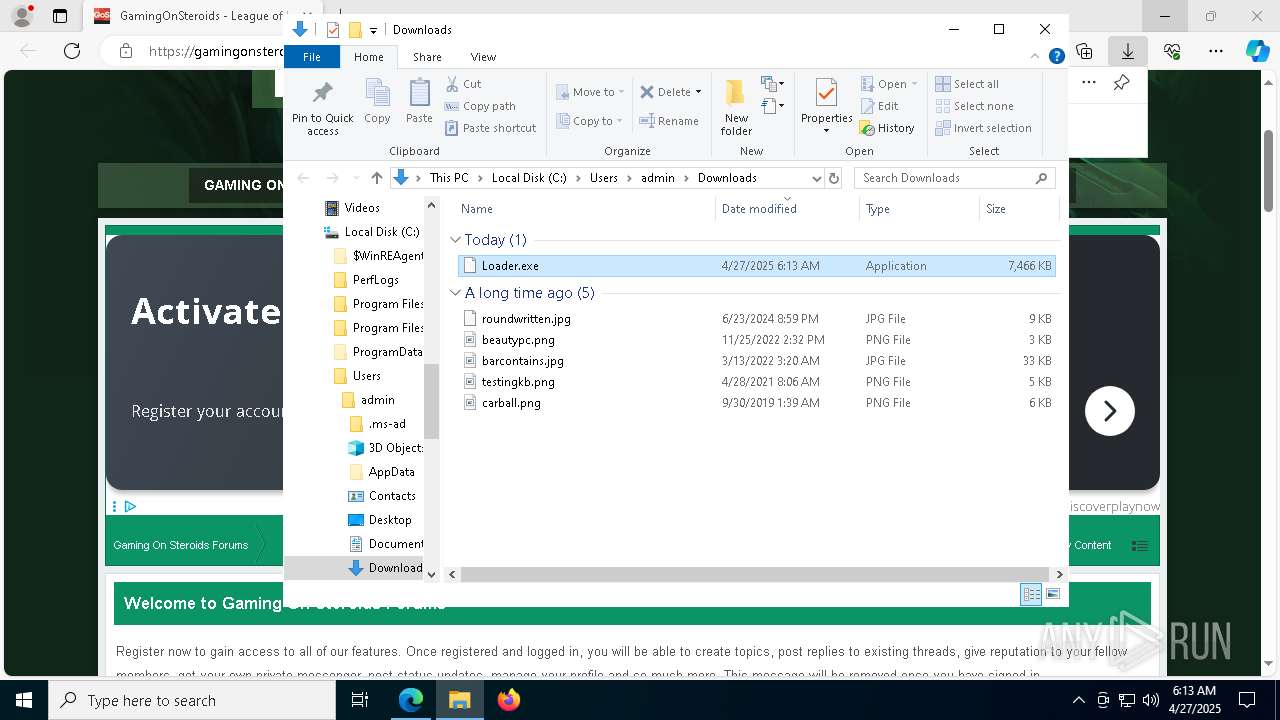Click Select all in ribbon
Viewport: 1280px width, 720px height.
click(967, 84)
